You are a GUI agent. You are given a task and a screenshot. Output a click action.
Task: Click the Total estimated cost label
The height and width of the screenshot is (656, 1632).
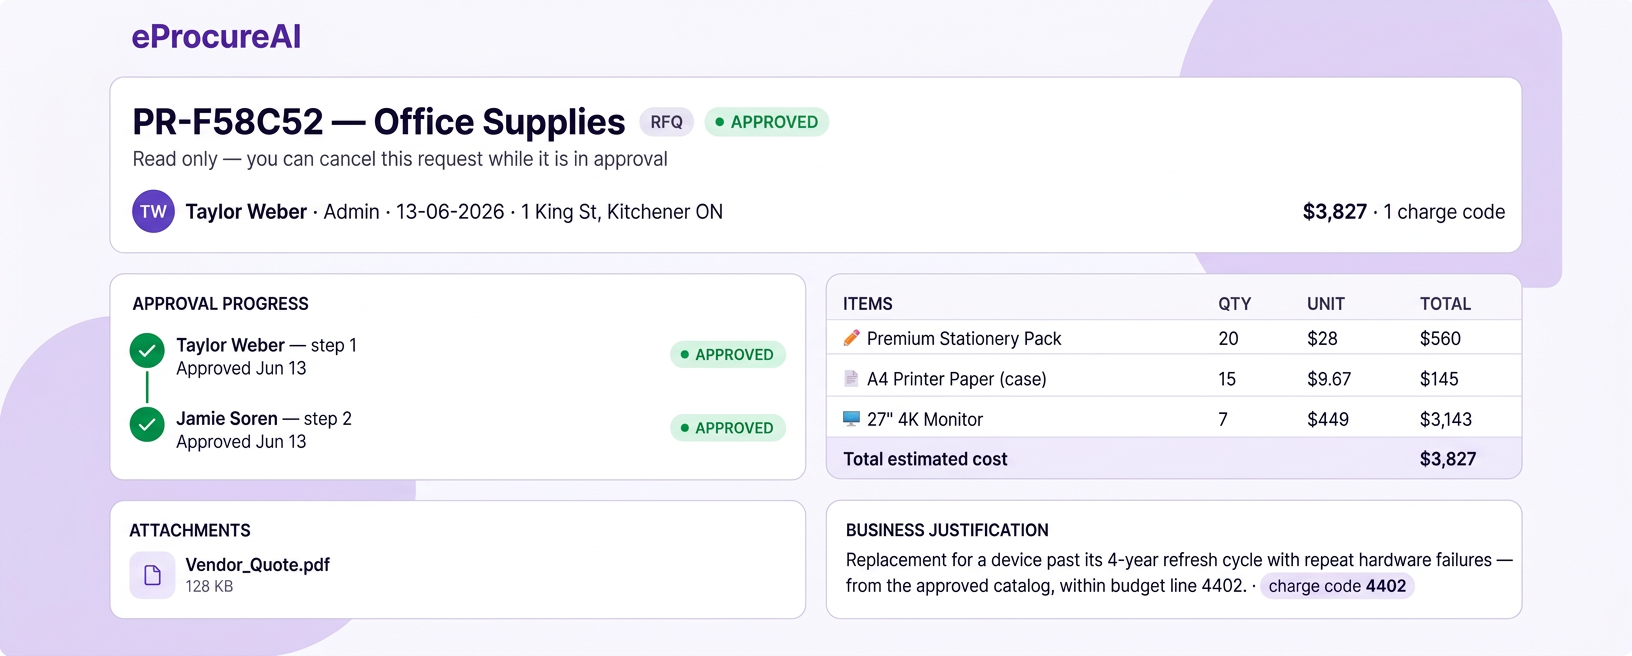pos(925,460)
